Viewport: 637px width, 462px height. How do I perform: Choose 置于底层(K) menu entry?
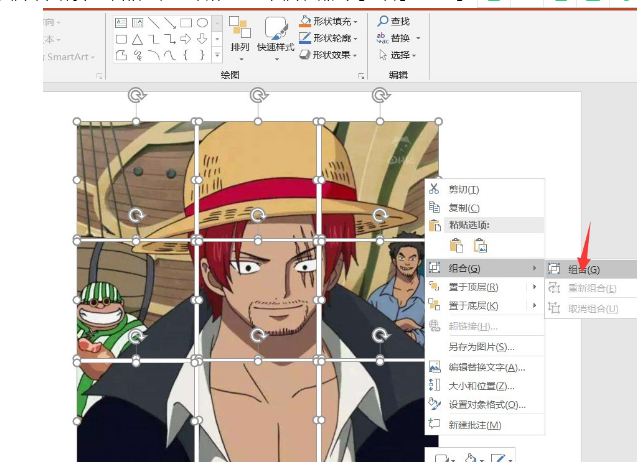pyautogui.click(x=484, y=306)
